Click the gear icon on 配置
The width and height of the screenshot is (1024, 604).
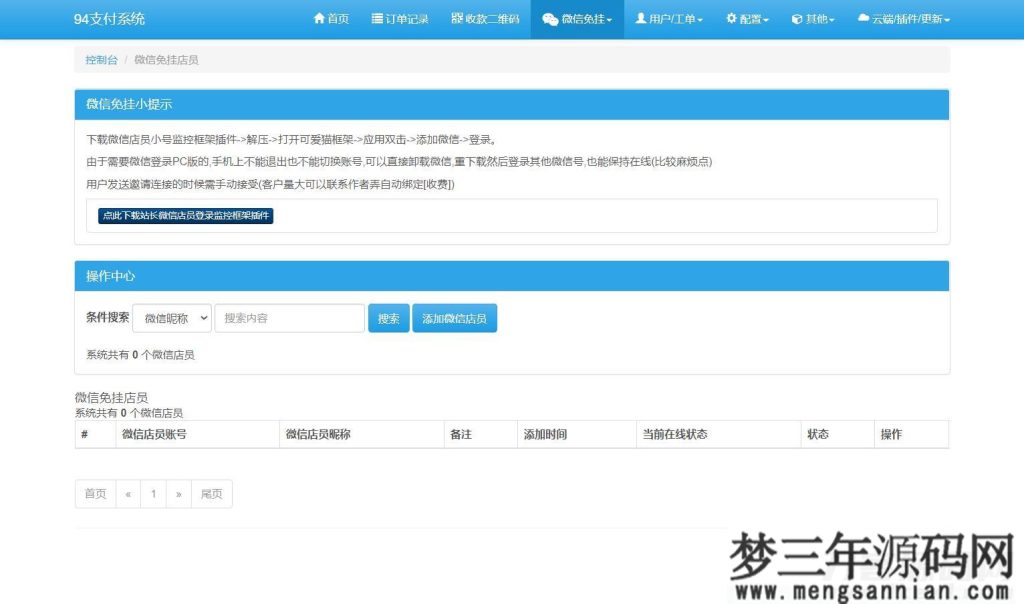[x=730, y=18]
